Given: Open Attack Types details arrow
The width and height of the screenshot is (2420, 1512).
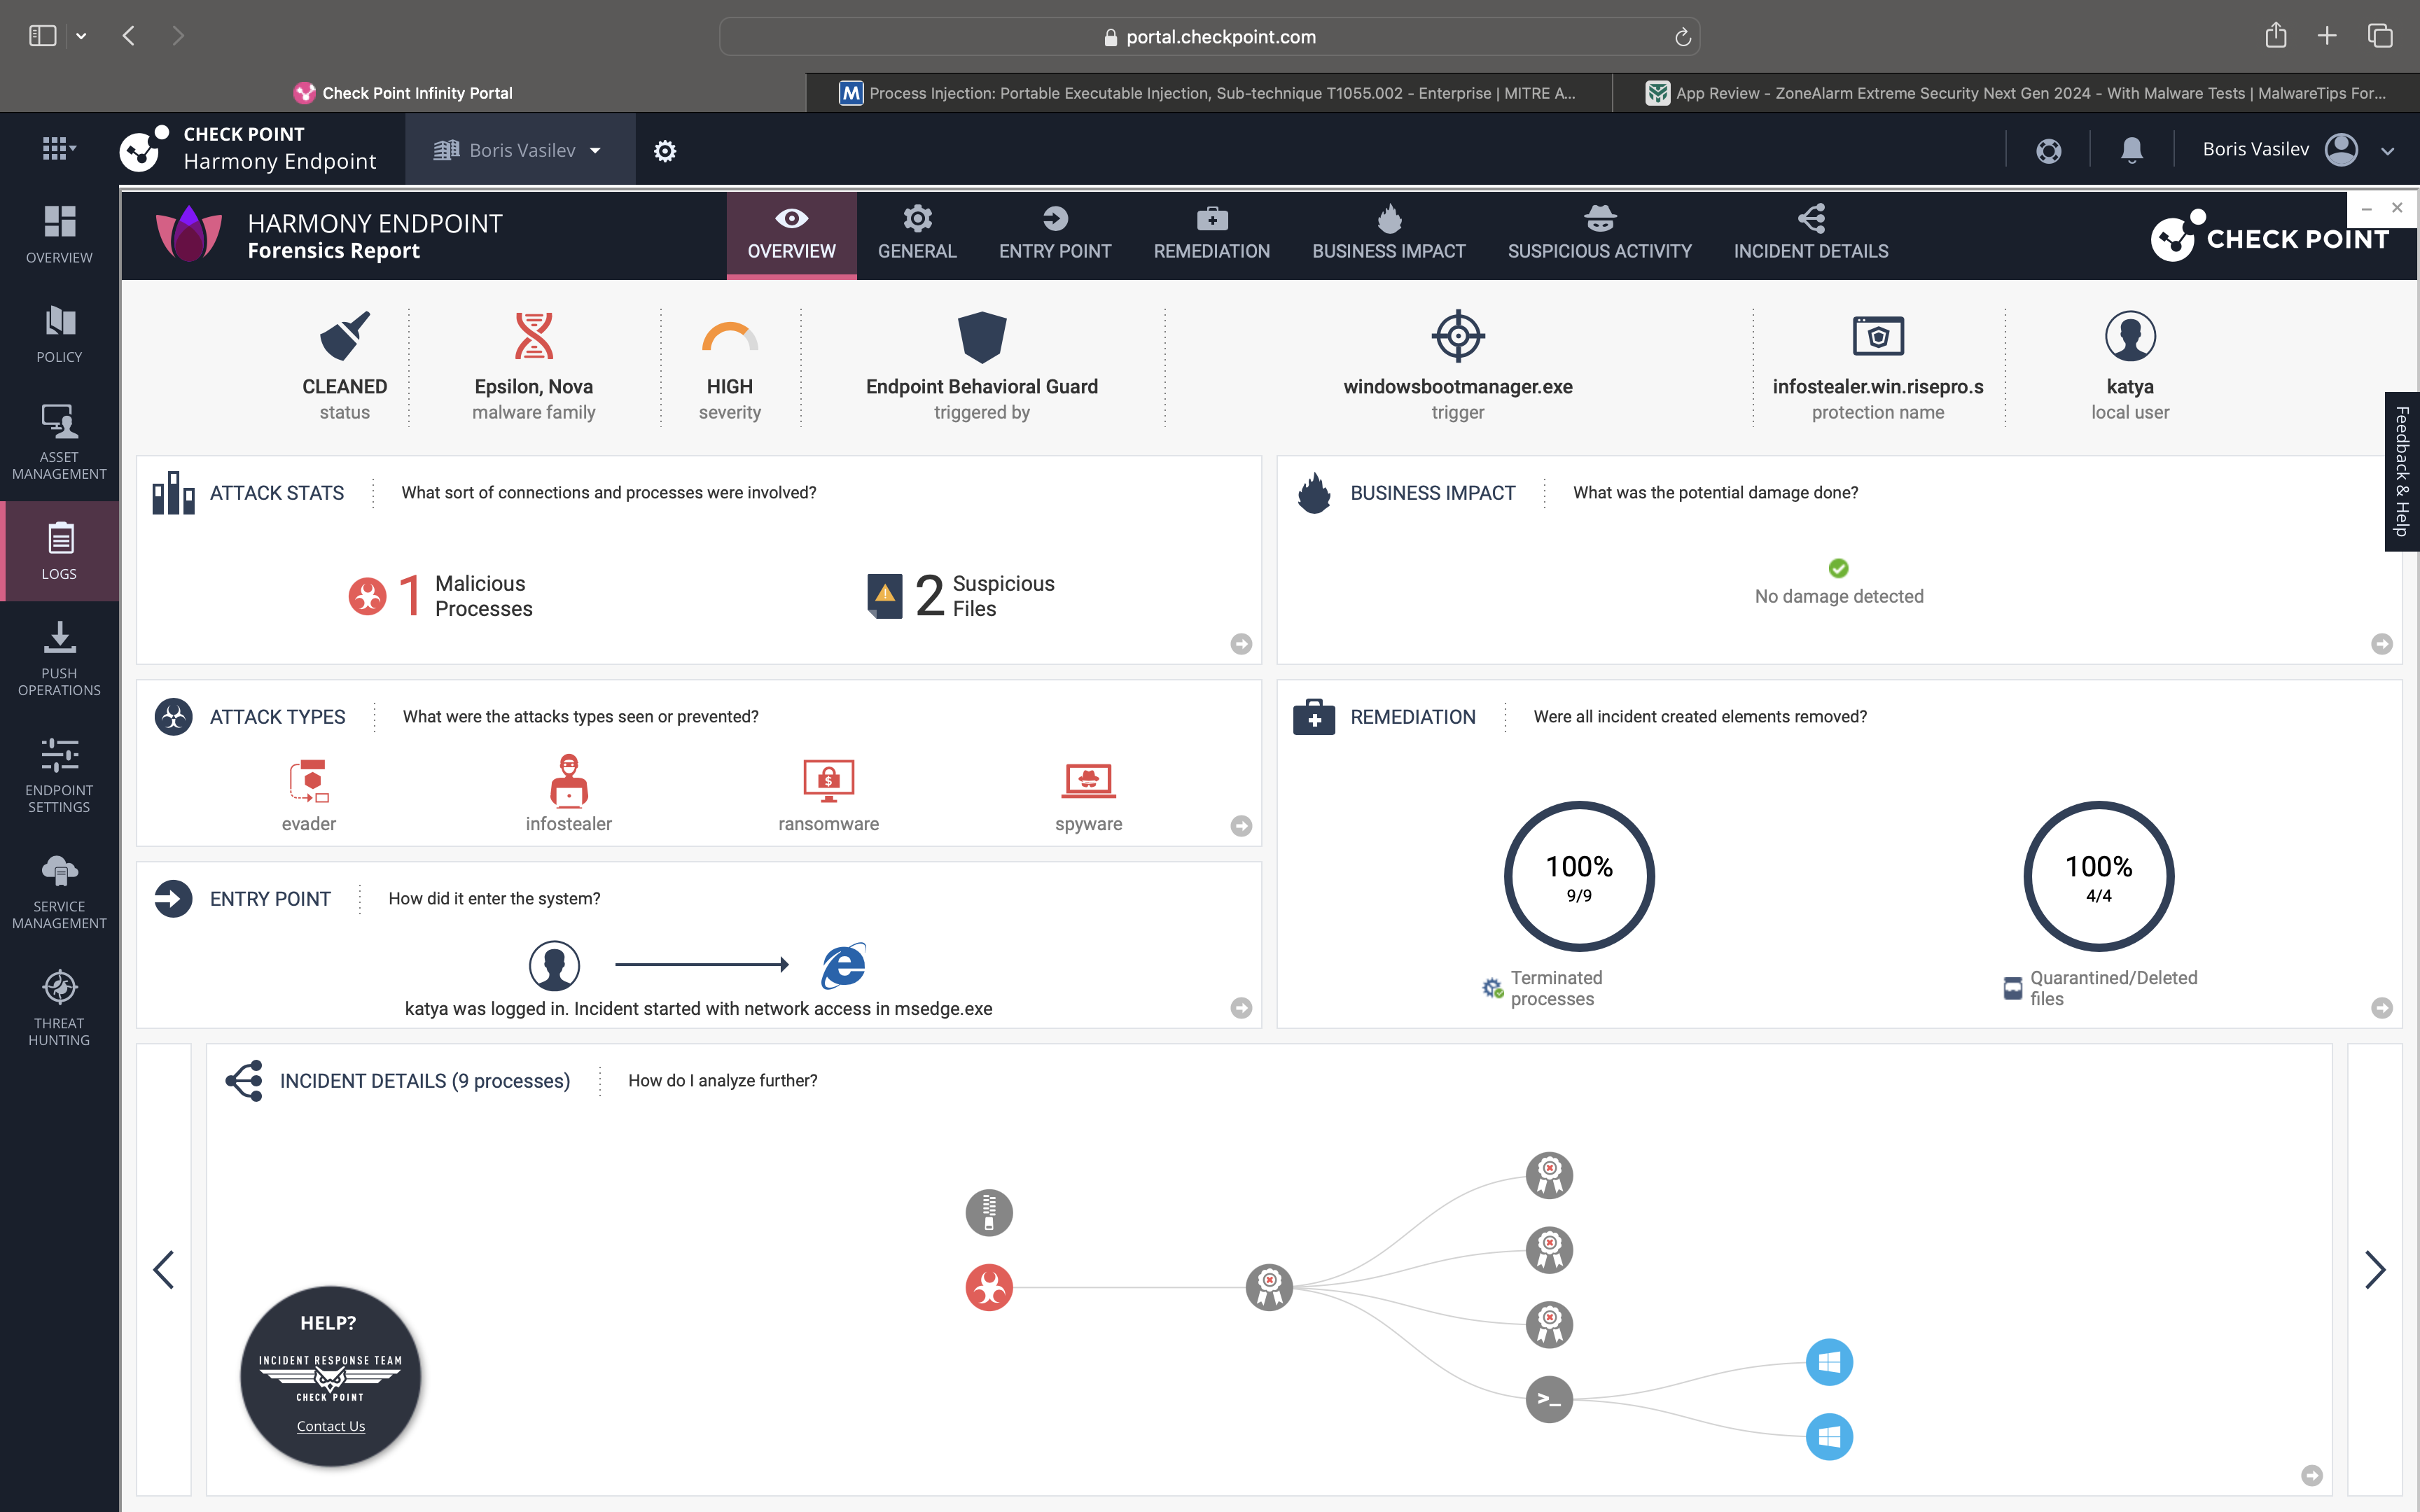Looking at the screenshot, I should [x=1241, y=826].
